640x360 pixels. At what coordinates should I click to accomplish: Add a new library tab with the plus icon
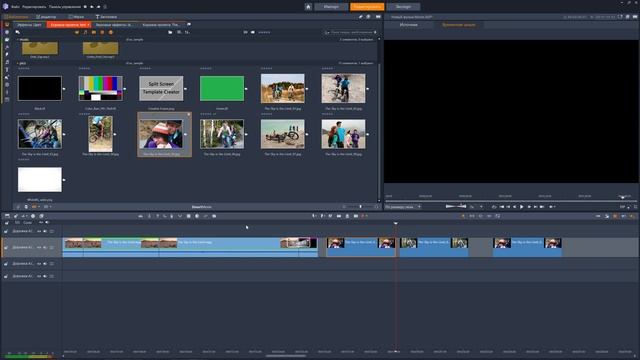point(189,24)
